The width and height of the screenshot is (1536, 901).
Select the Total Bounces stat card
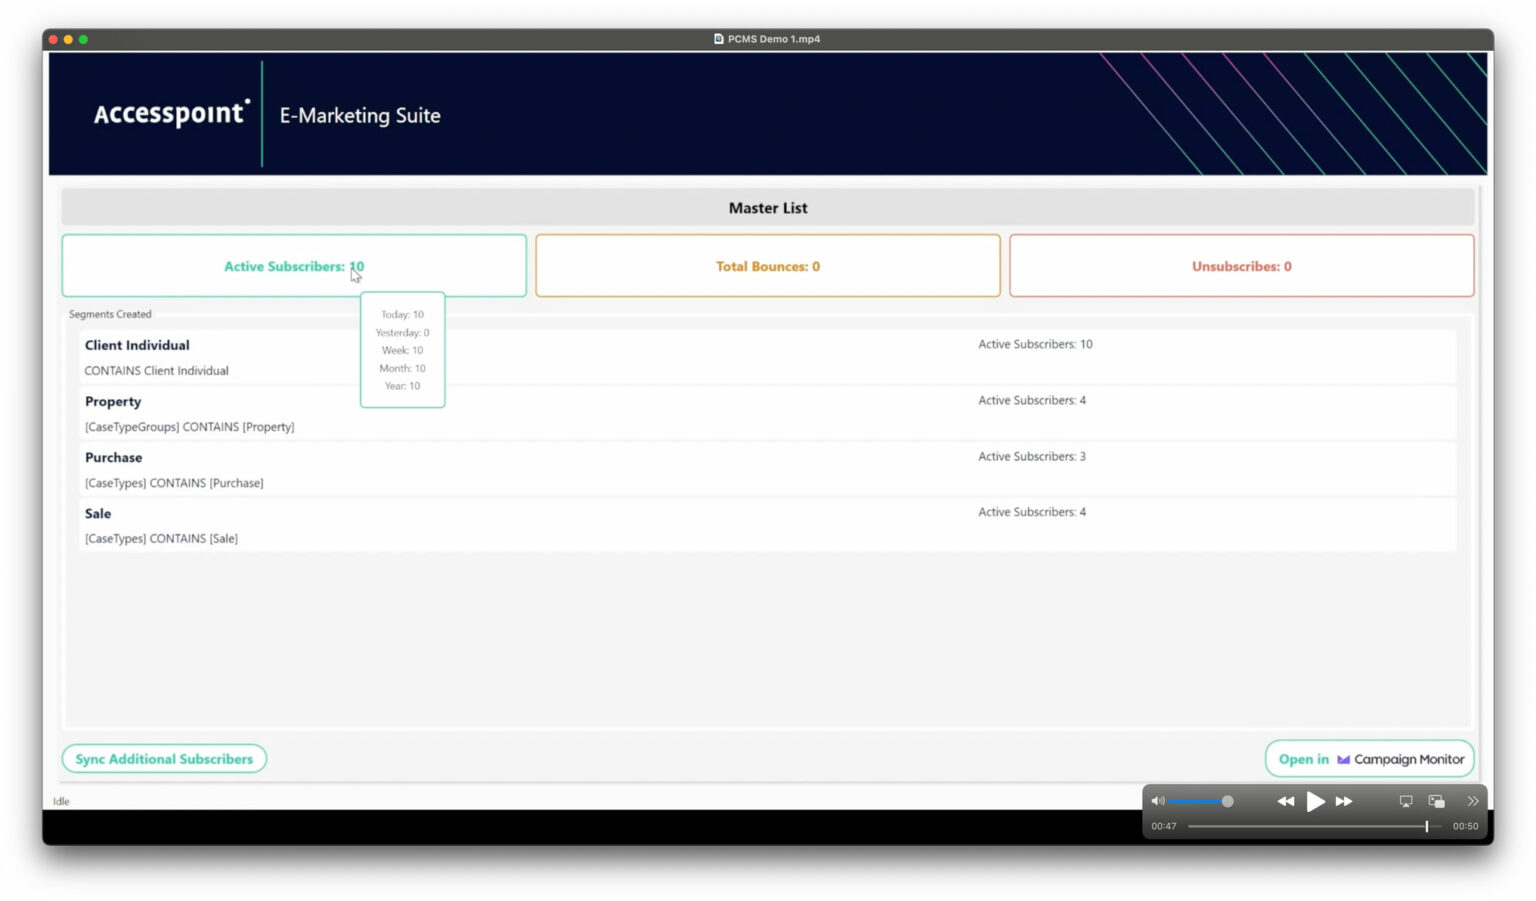coord(767,266)
